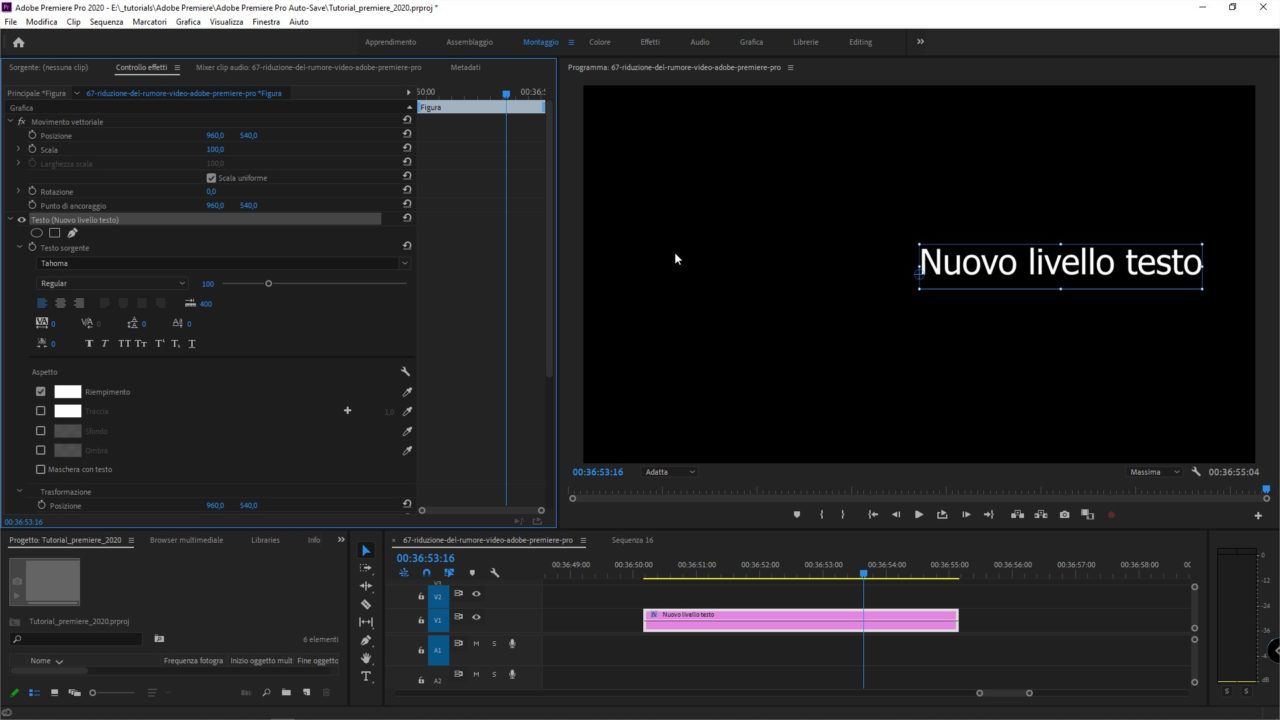Uncheck the Scala uniforme checkbox
The height and width of the screenshot is (720, 1280).
coord(211,177)
